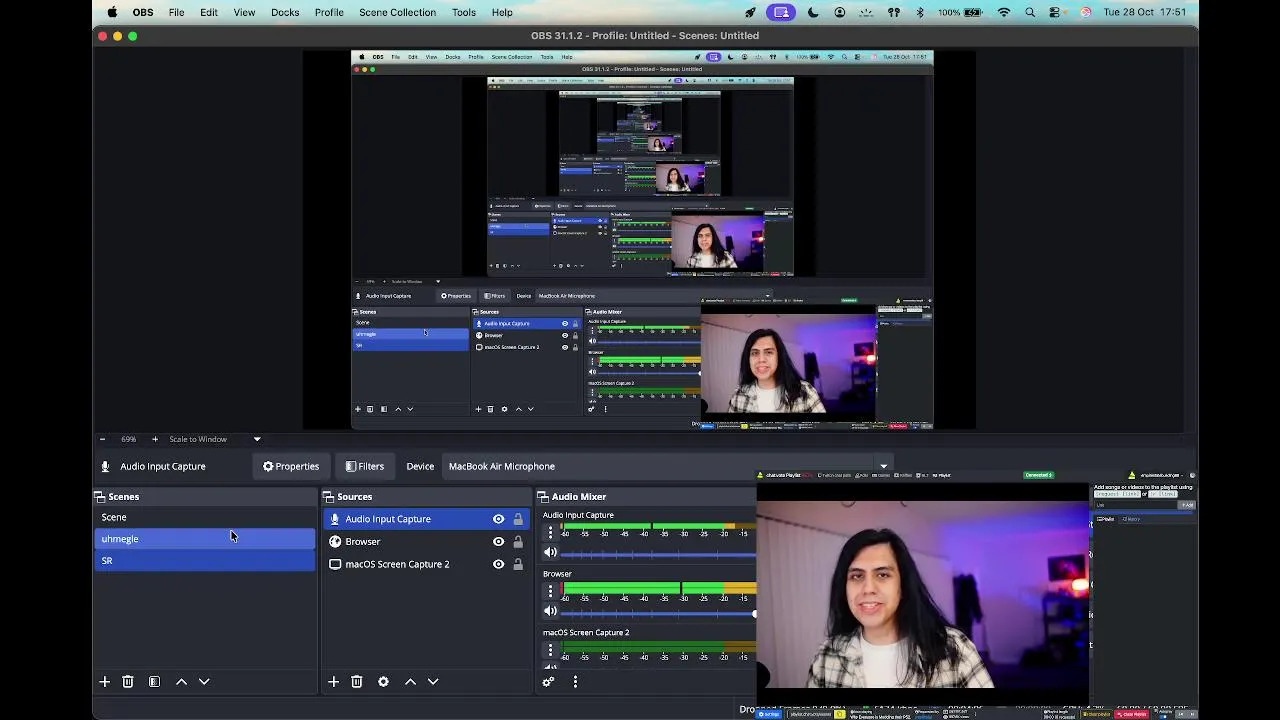This screenshot has height=720, width=1280.
Task: Open macOS Spotlight search icon
Action: 1030,12
